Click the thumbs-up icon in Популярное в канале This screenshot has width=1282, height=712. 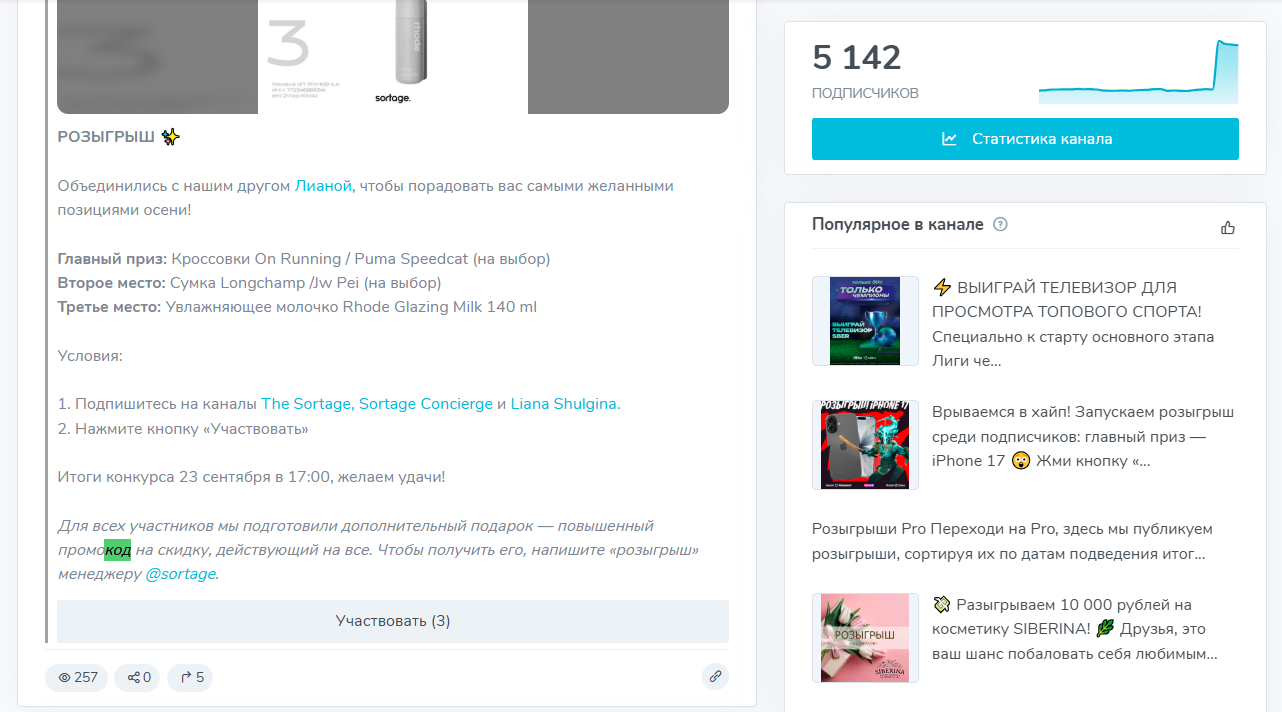1227,227
